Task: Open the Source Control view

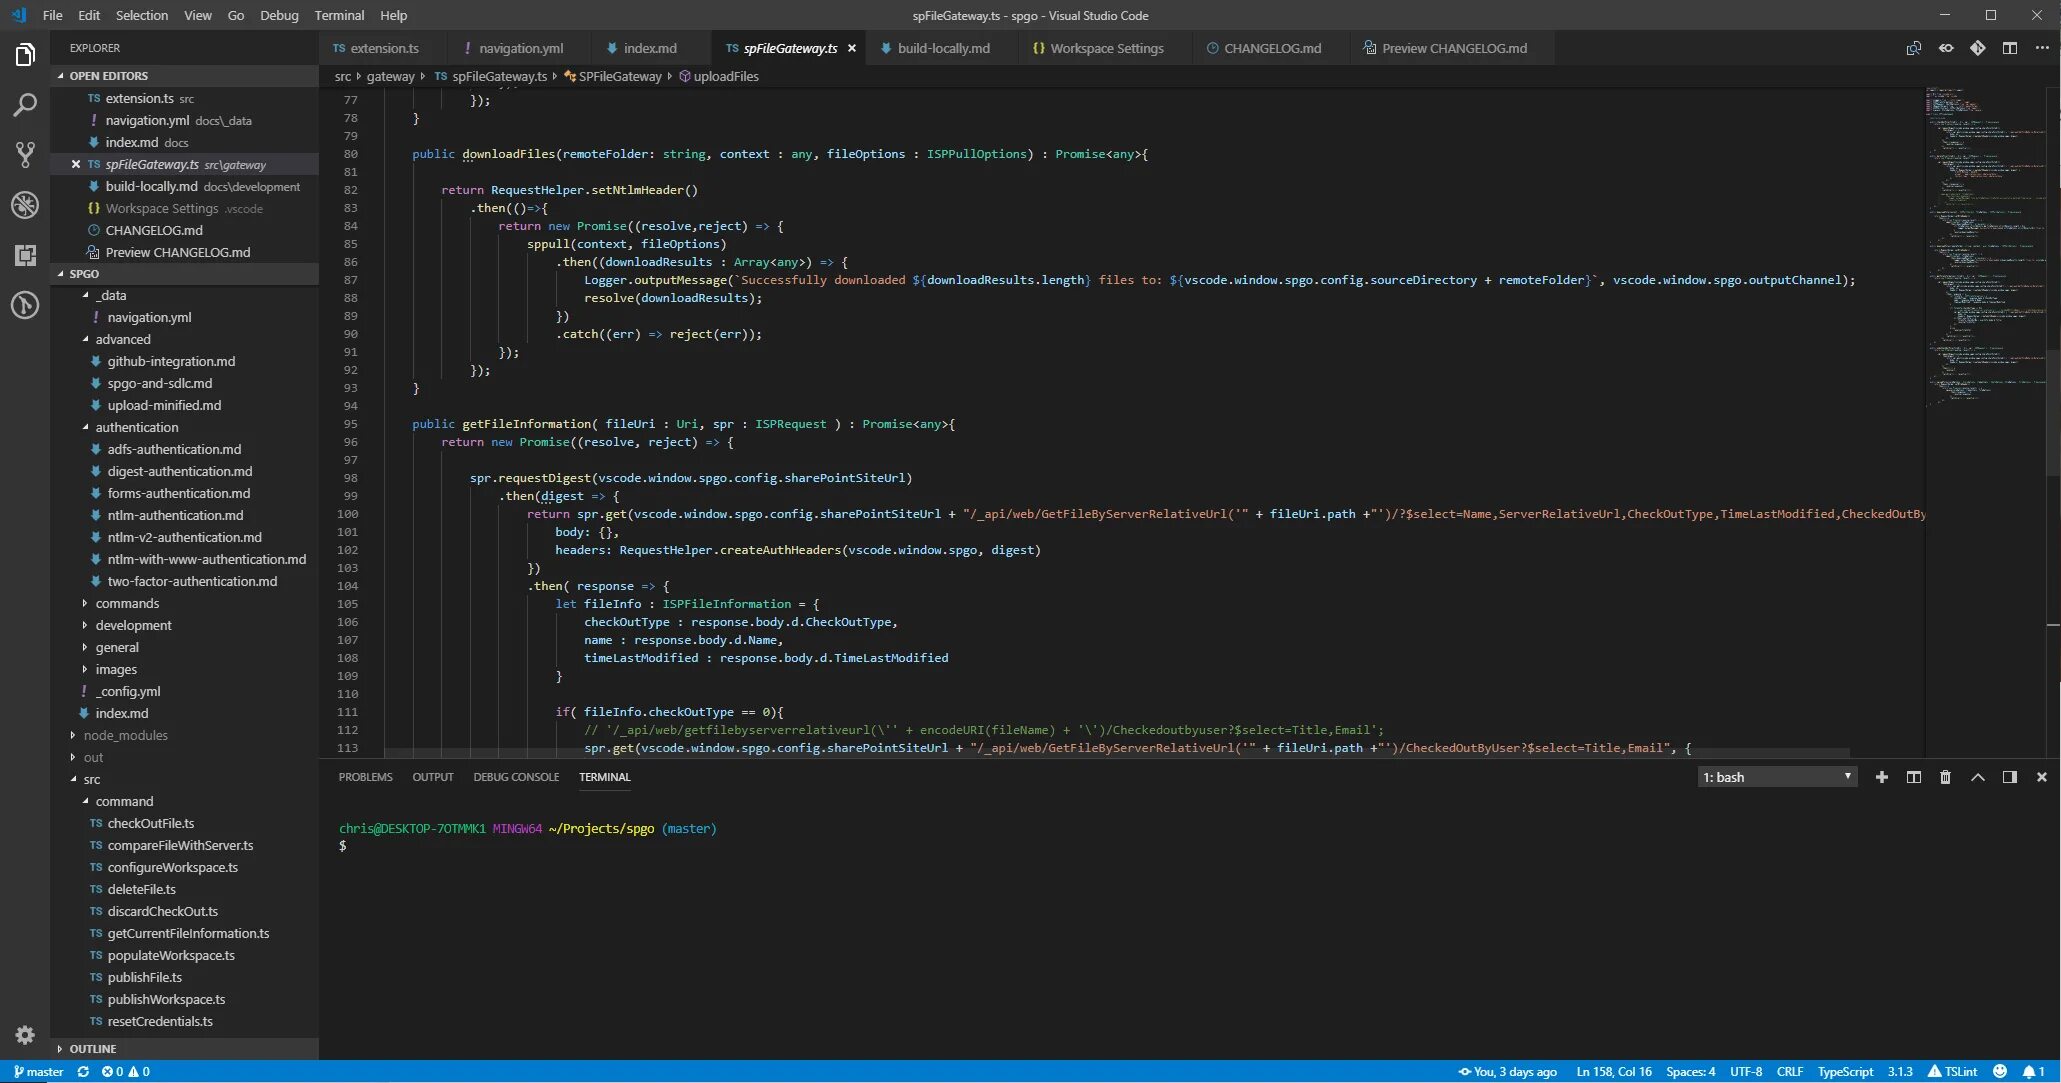Action: click(x=25, y=155)
